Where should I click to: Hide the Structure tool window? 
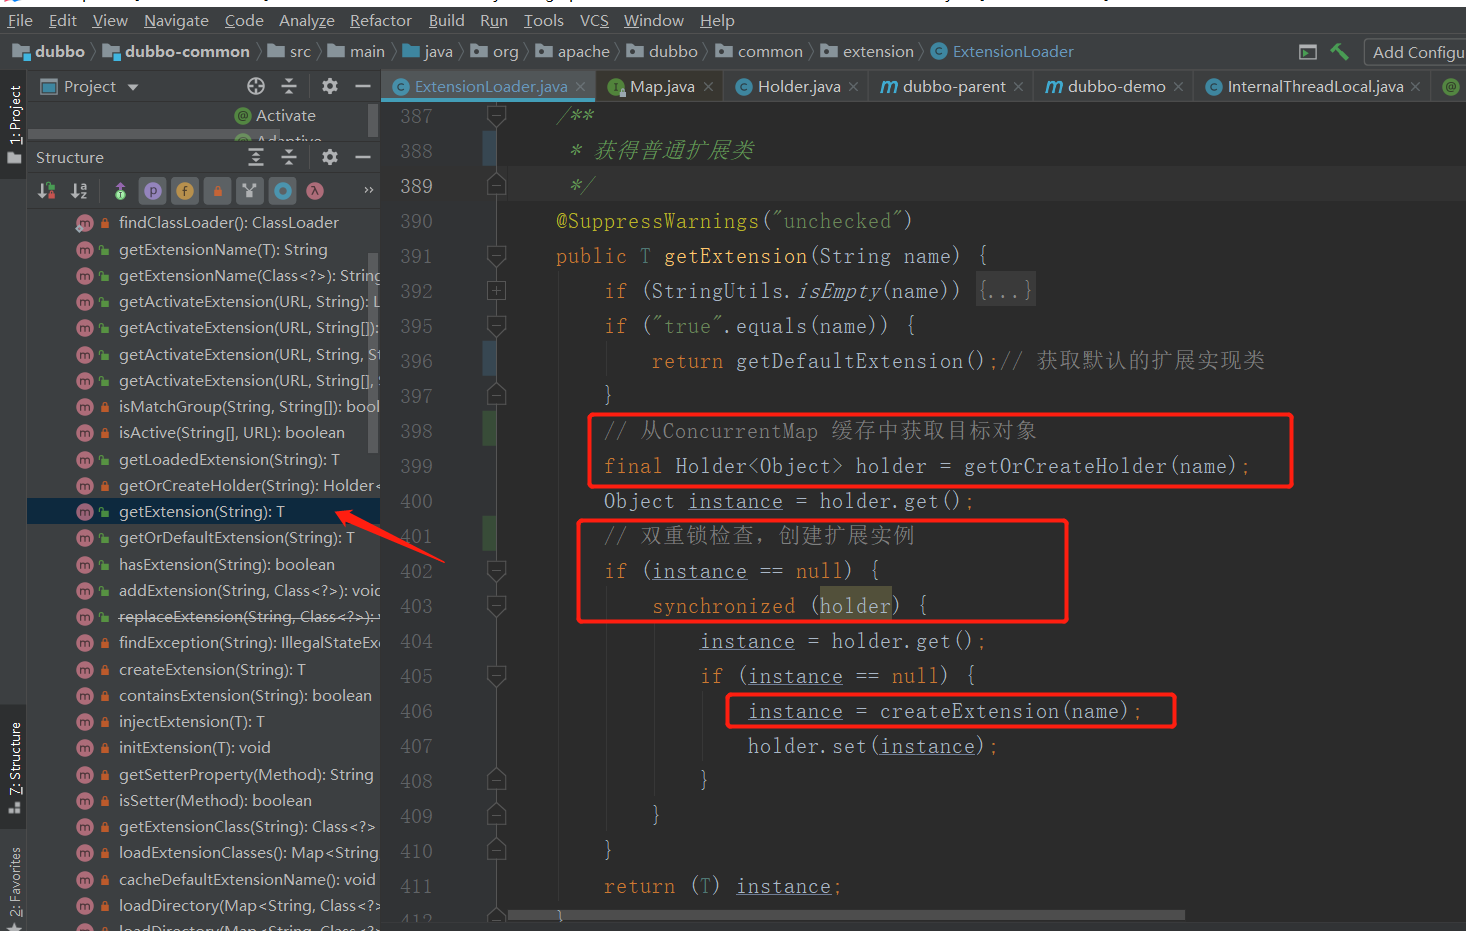[363, 157]
